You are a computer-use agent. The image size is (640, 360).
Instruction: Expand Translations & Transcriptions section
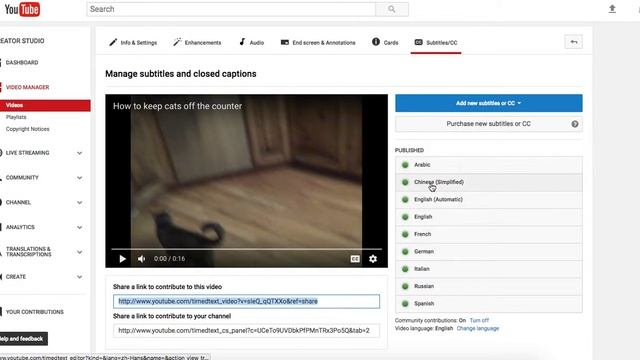click(x=80, y=252)
